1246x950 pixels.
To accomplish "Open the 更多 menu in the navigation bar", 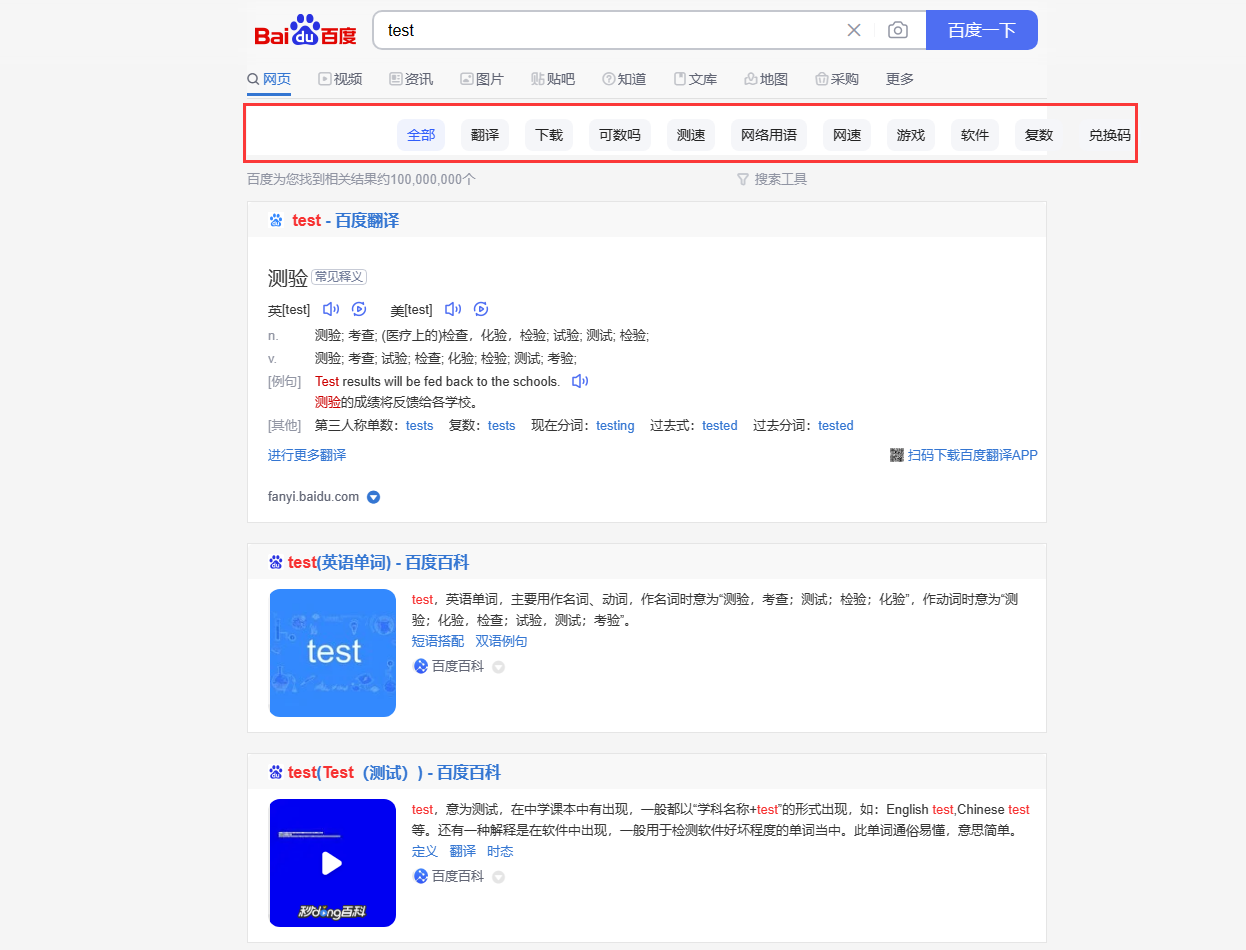I will (898, 79).
